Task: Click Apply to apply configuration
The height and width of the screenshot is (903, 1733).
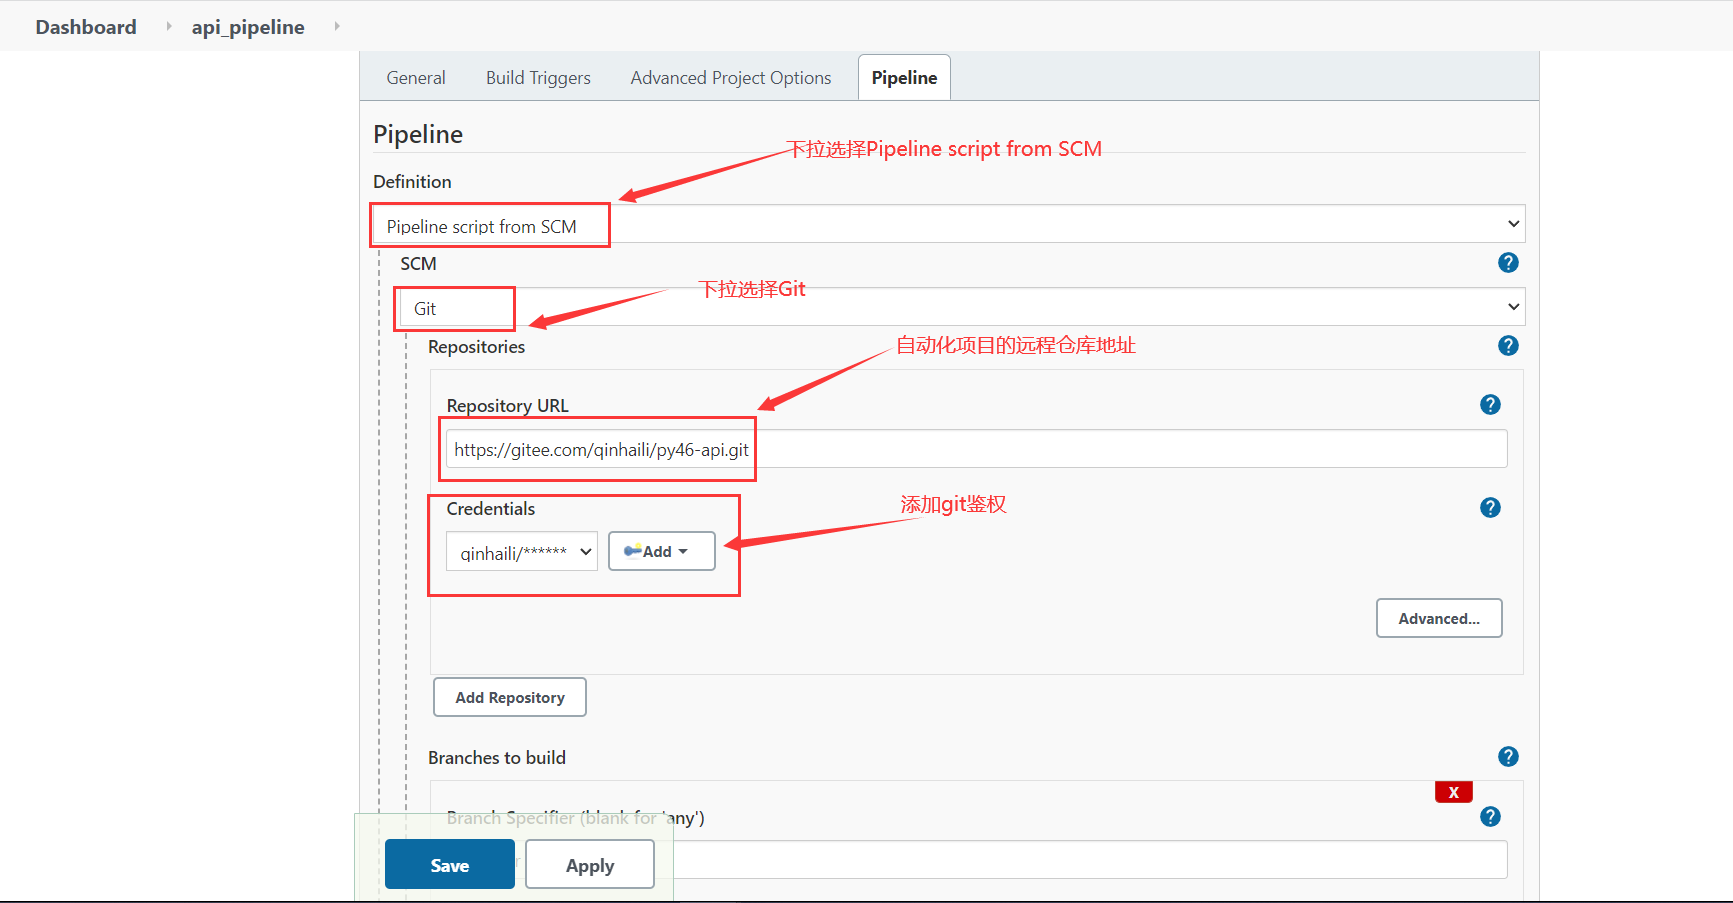Action: point(589,865)
